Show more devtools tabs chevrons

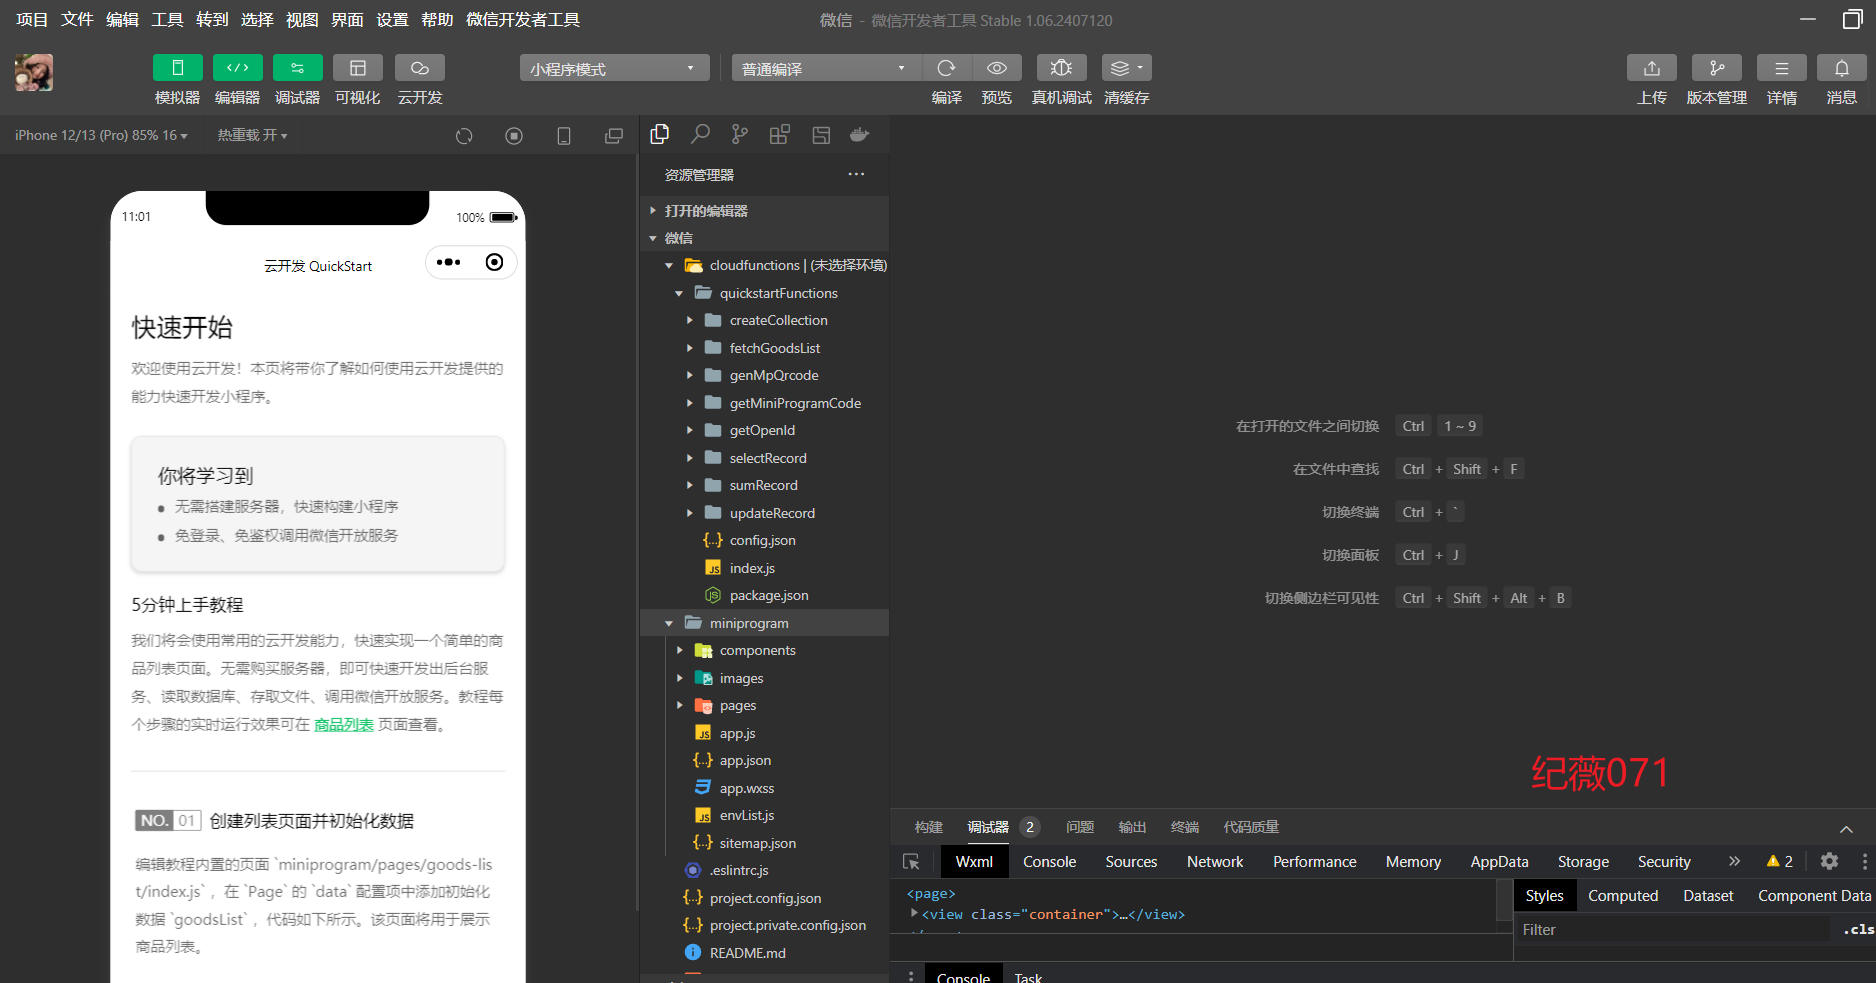pyautogui.click(x=1734, y=861)
